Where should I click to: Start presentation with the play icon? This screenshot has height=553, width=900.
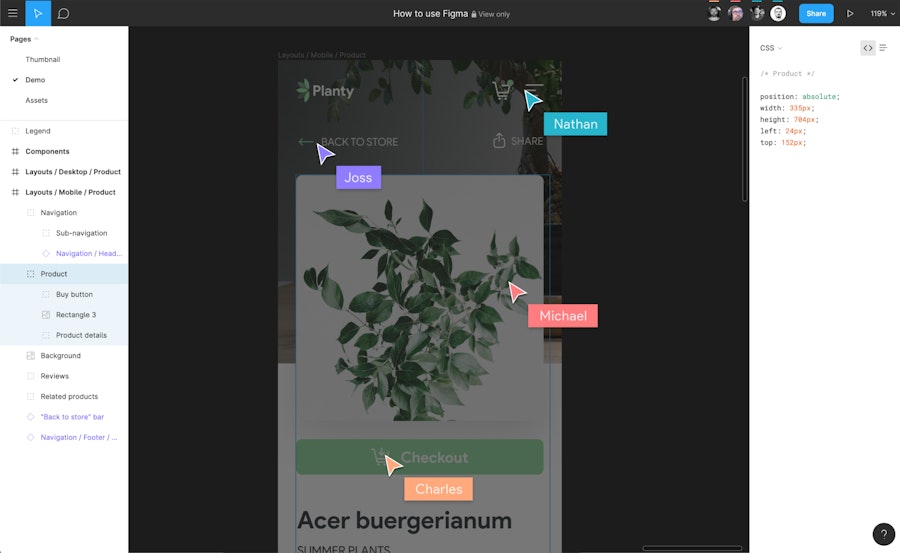[850, 13]
